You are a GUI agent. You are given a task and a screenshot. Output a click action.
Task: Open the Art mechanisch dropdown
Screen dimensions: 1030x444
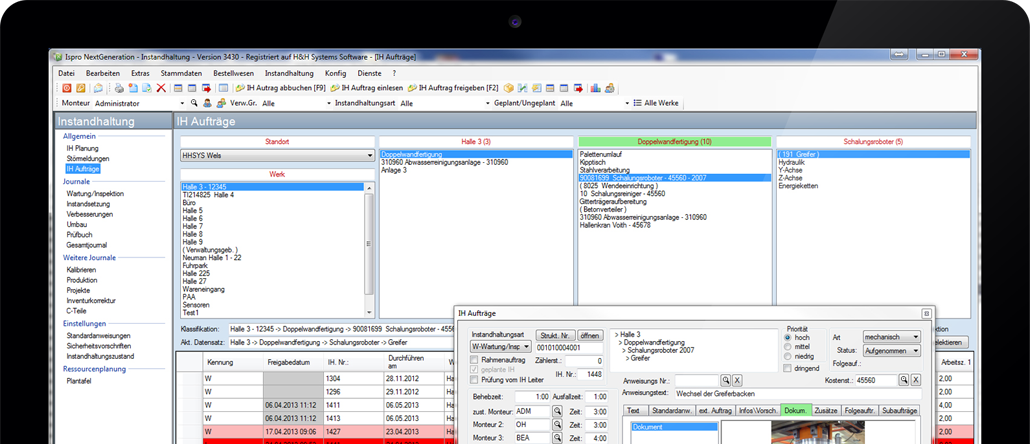tap(891, 336)
